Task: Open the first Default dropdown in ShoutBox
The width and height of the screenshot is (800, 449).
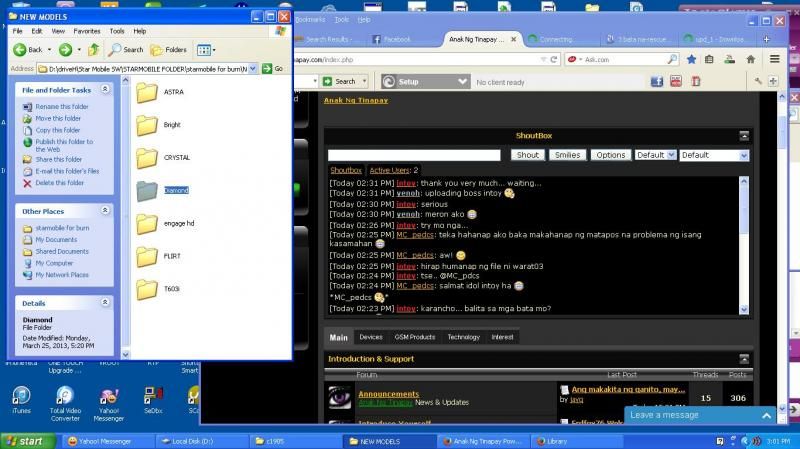Action: coord(655,155)
